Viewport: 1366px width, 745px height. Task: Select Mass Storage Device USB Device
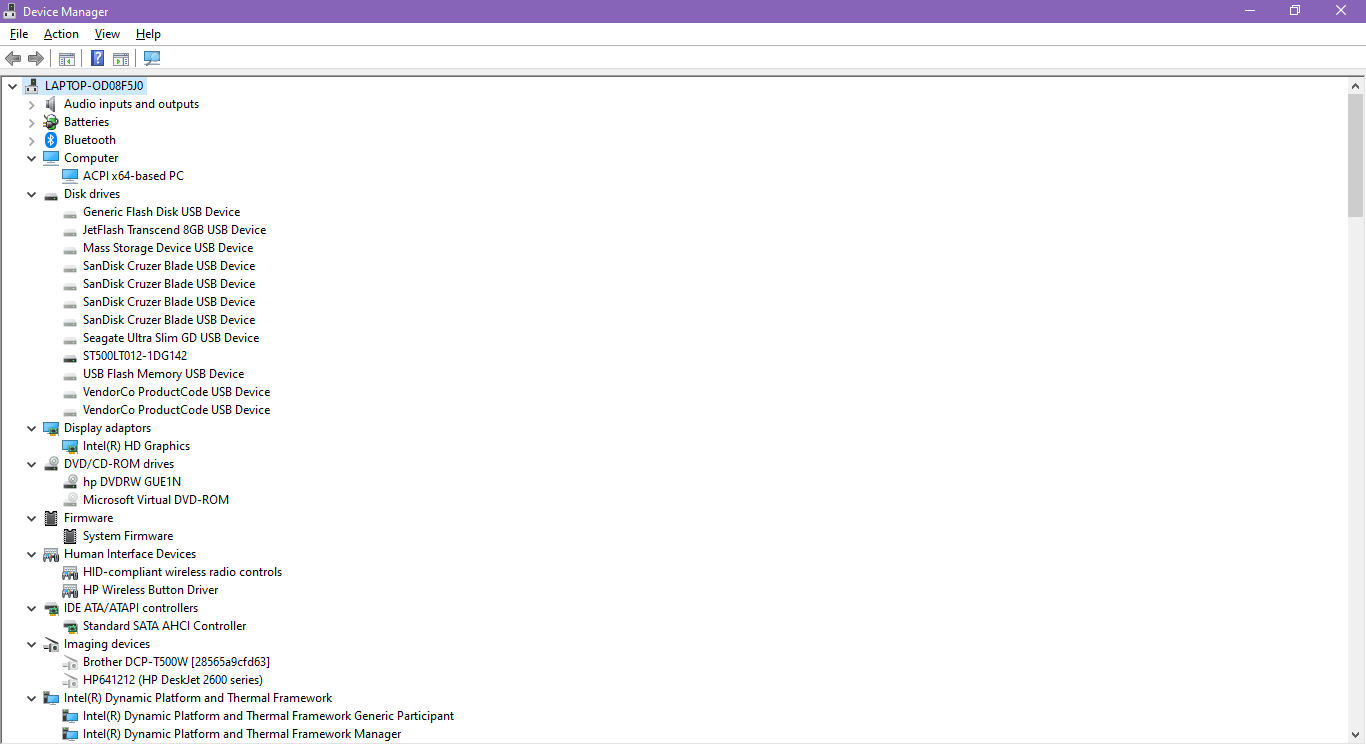tap(168, 248)
